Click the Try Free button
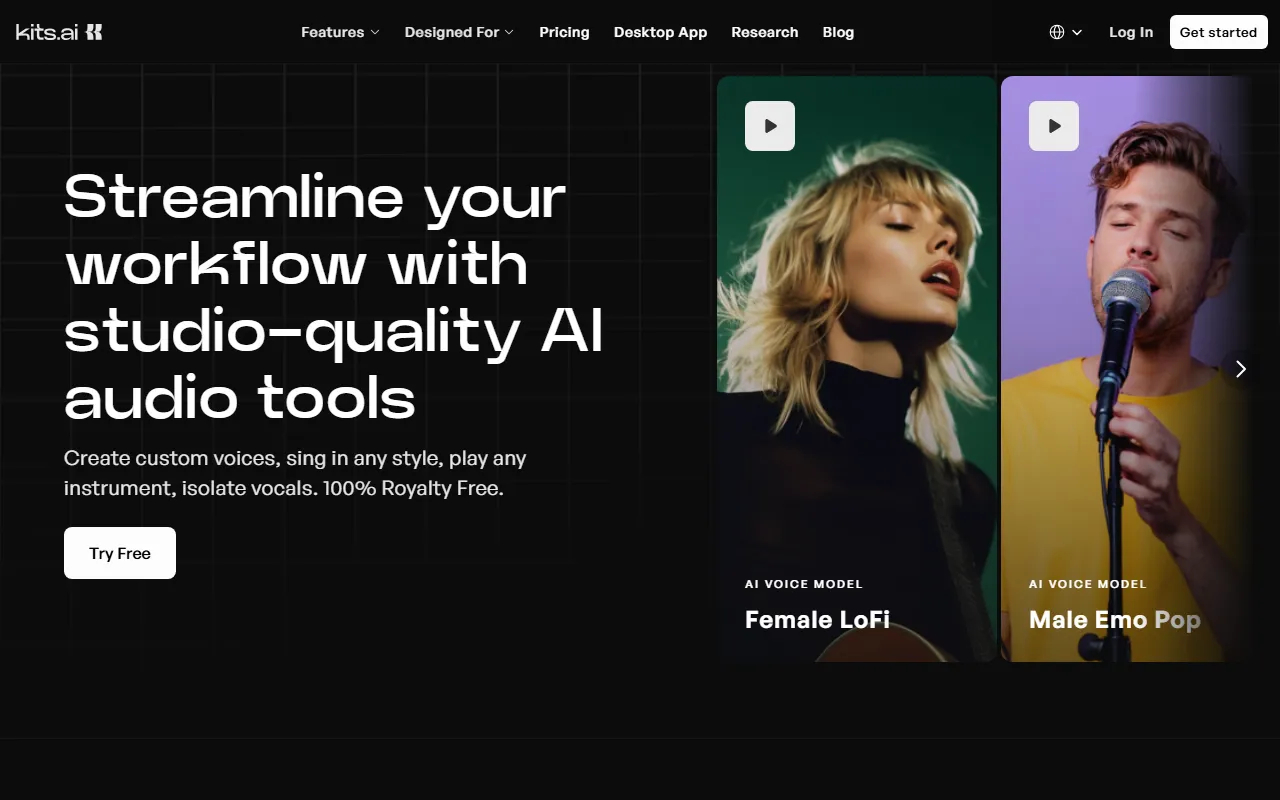Image resolution: width=1280 pixels, height=800 pixels. coord(120,553)
